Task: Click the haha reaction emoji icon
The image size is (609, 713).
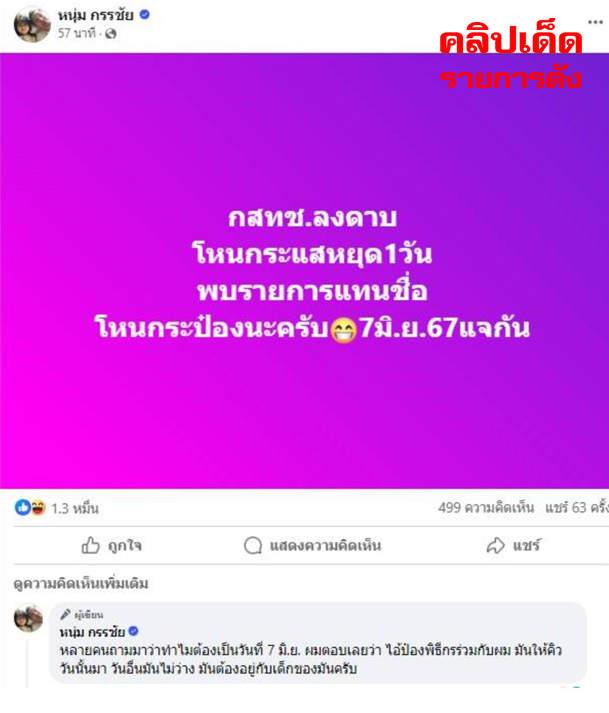Action: coord(38,507)
